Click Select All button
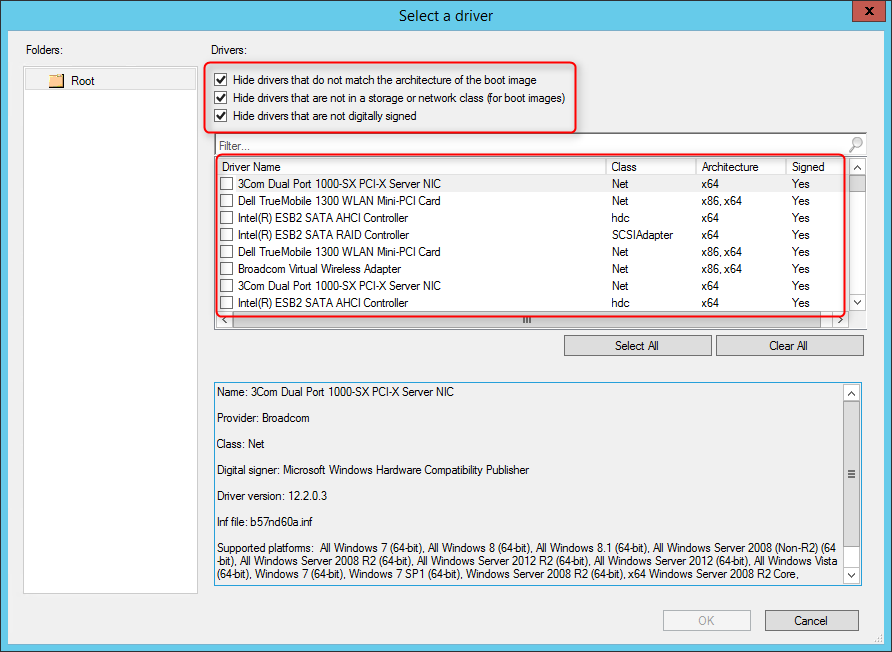The height and width of the screenshot is (652, 892). pos(637,346)
